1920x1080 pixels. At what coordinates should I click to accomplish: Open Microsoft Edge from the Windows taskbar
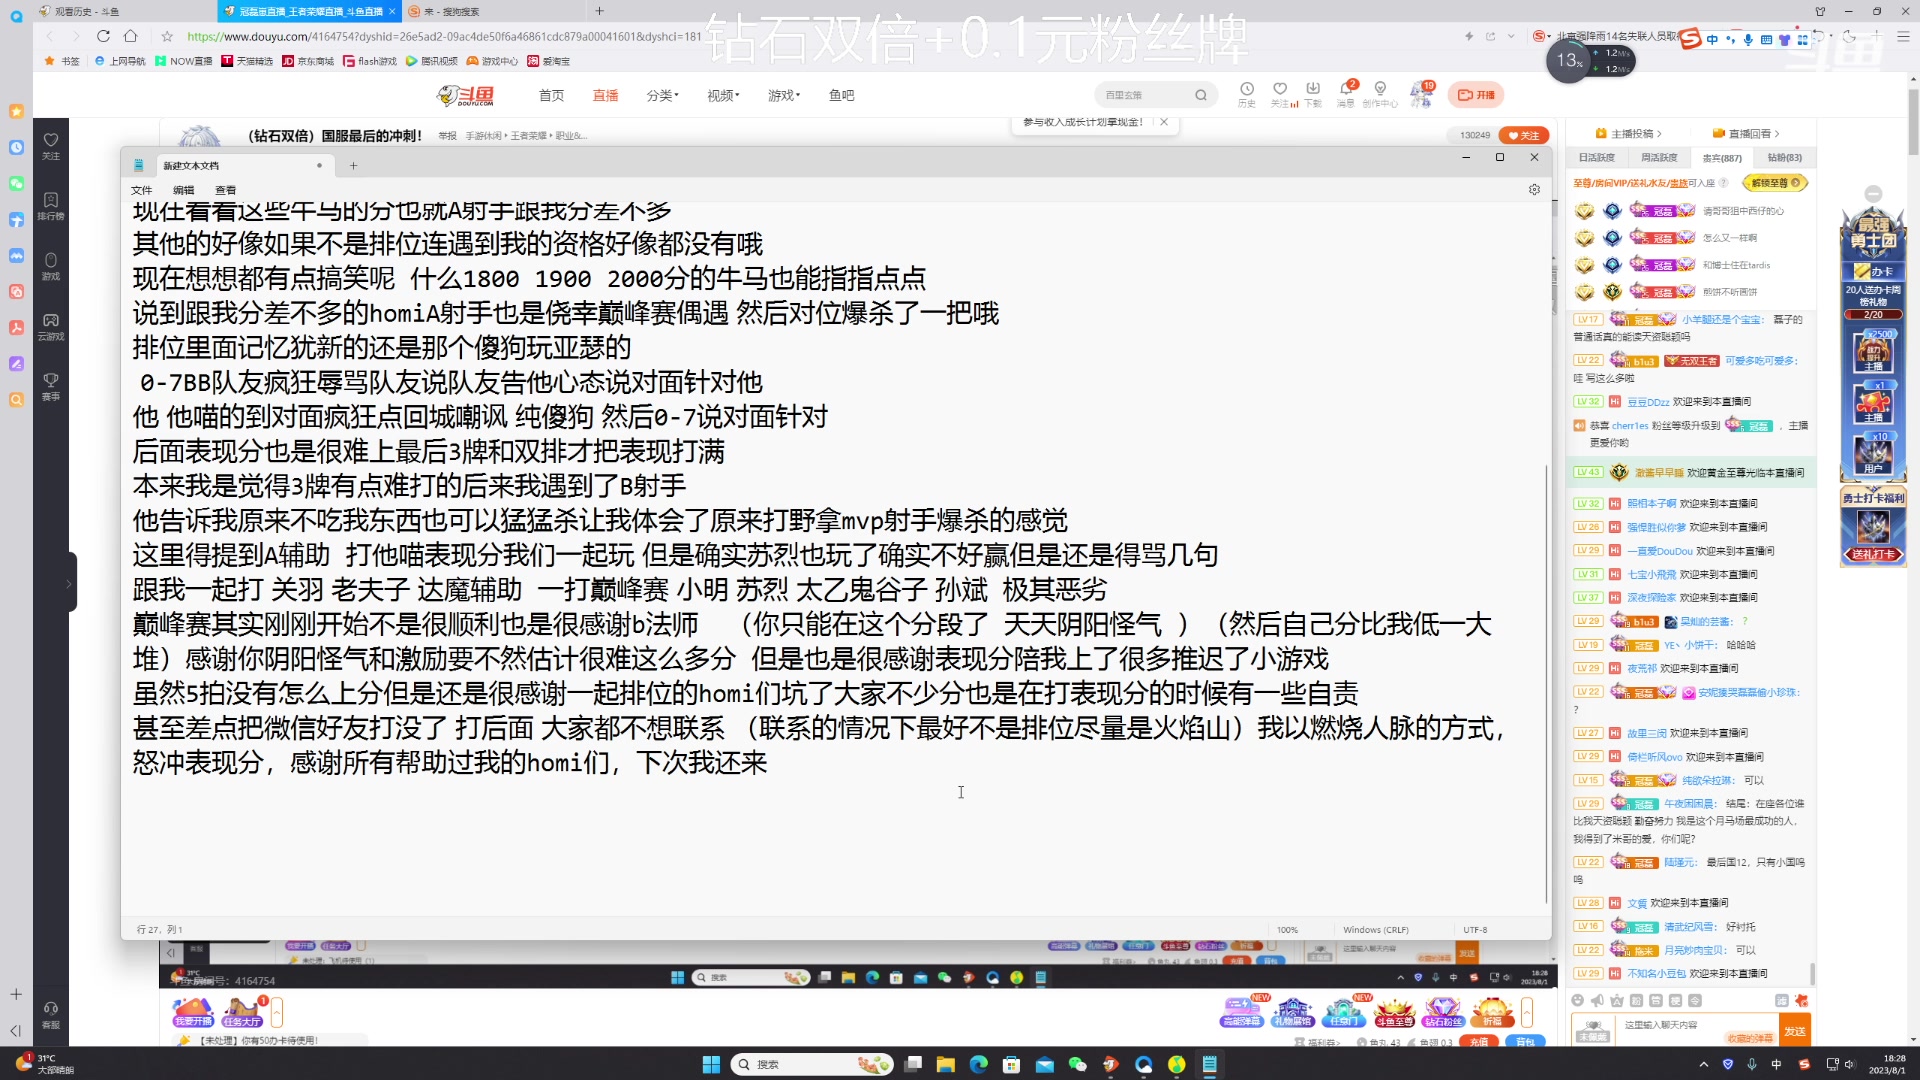[x=978, y=1064]
